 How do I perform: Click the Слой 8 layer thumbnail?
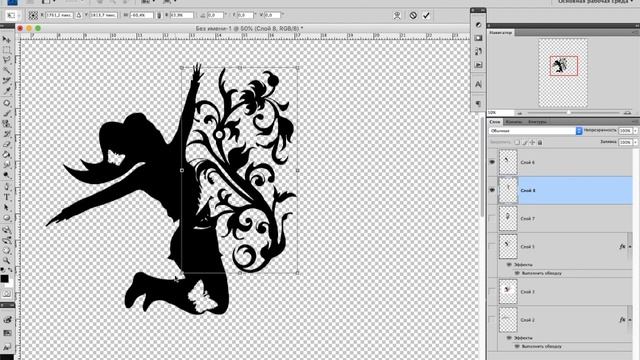coord(508,190)
